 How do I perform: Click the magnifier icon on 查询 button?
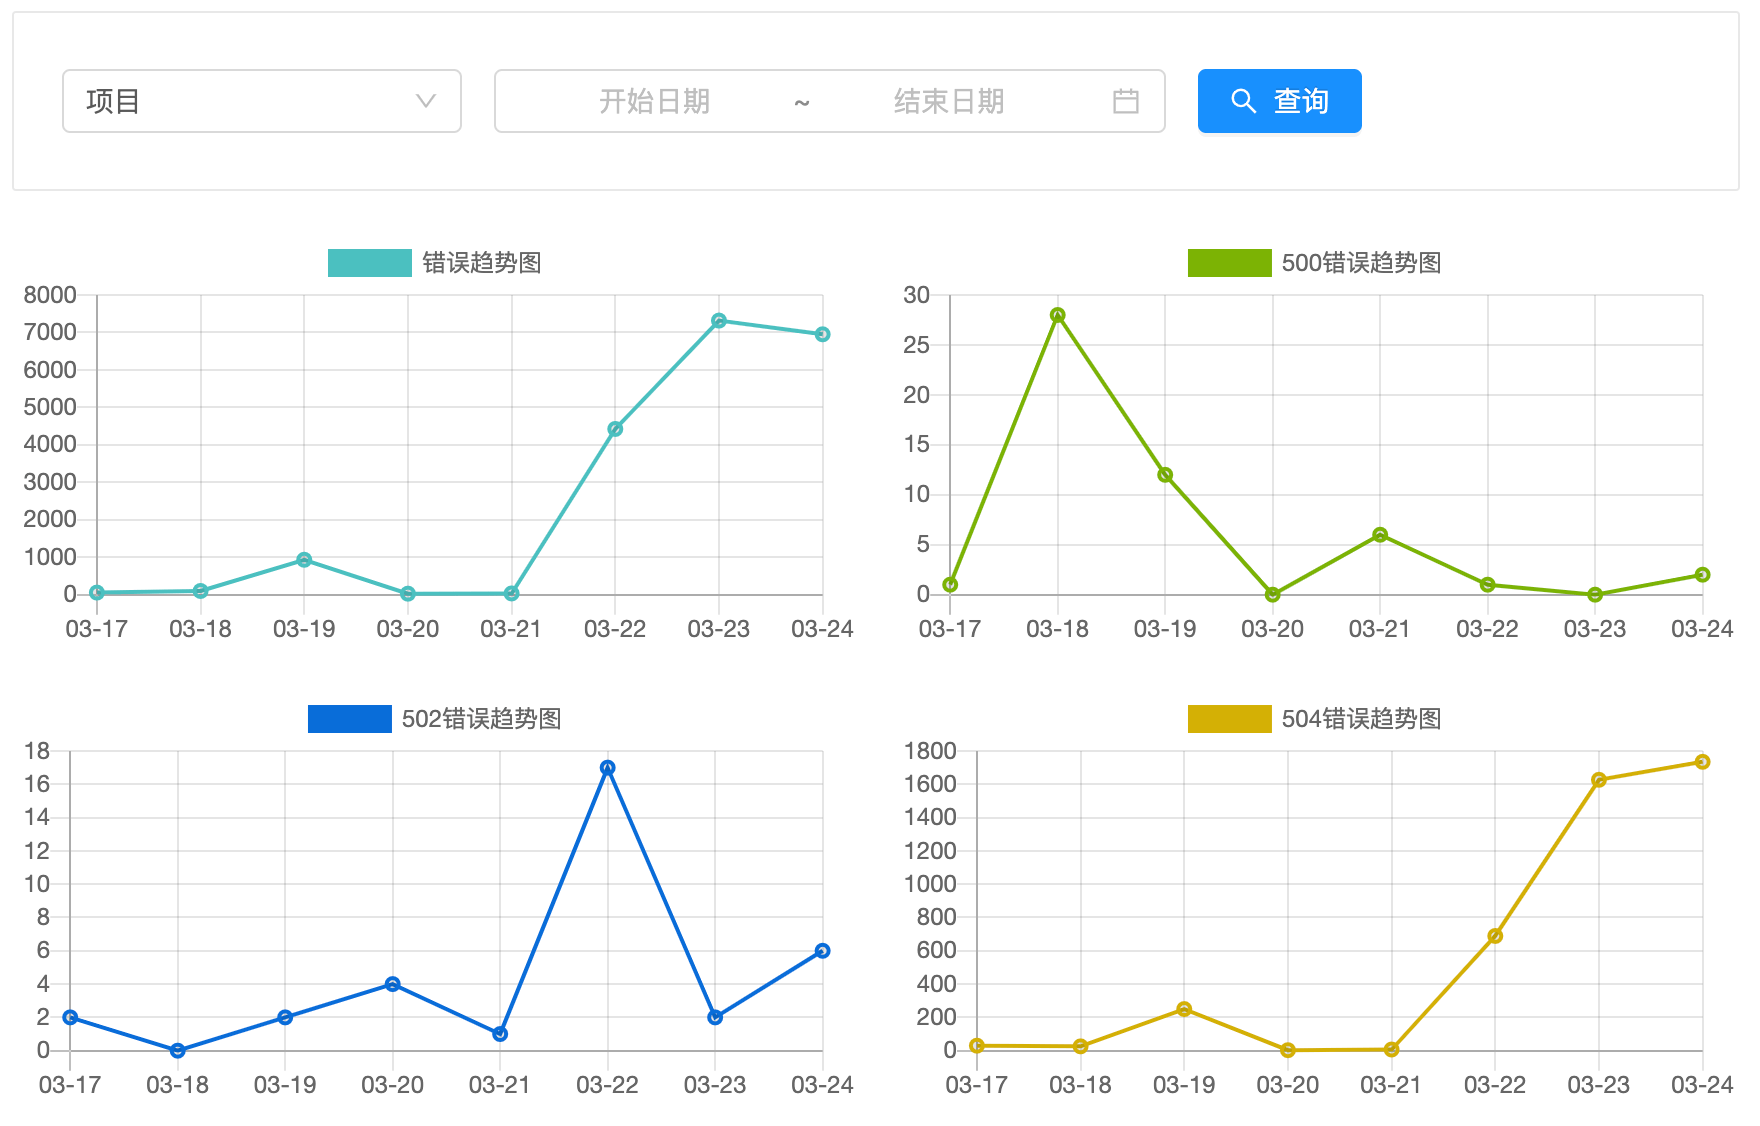click(x=1243, y=101)
